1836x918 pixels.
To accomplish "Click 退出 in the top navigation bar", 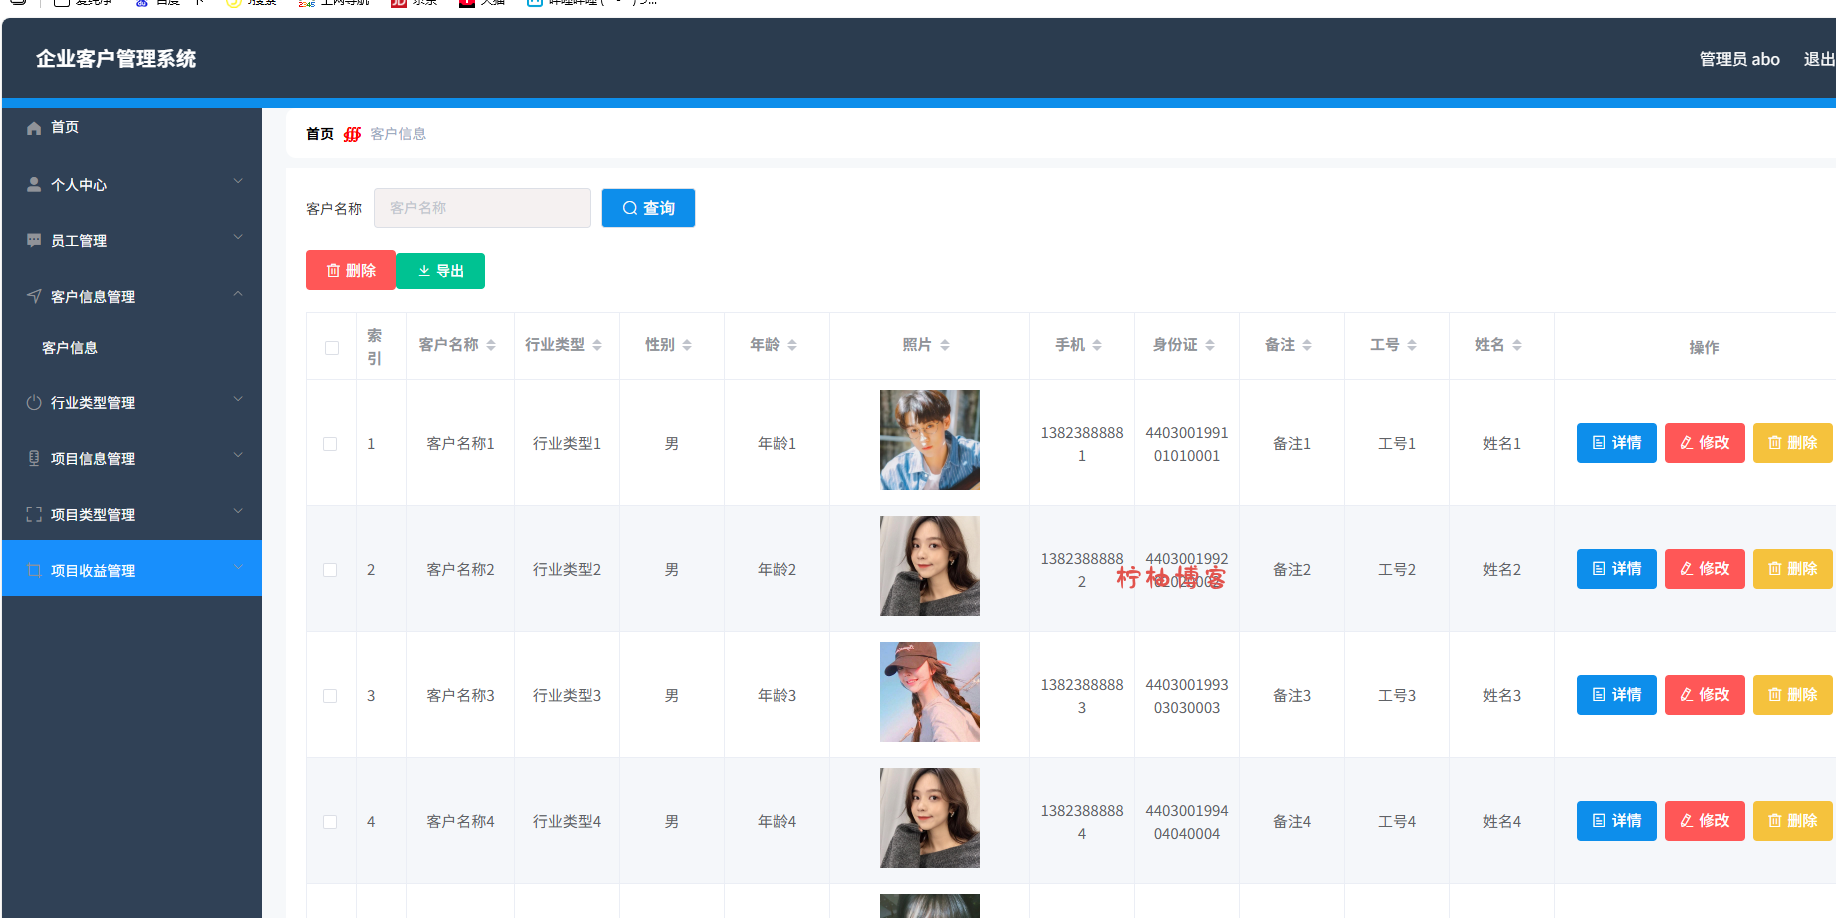I will (1817, 59).
